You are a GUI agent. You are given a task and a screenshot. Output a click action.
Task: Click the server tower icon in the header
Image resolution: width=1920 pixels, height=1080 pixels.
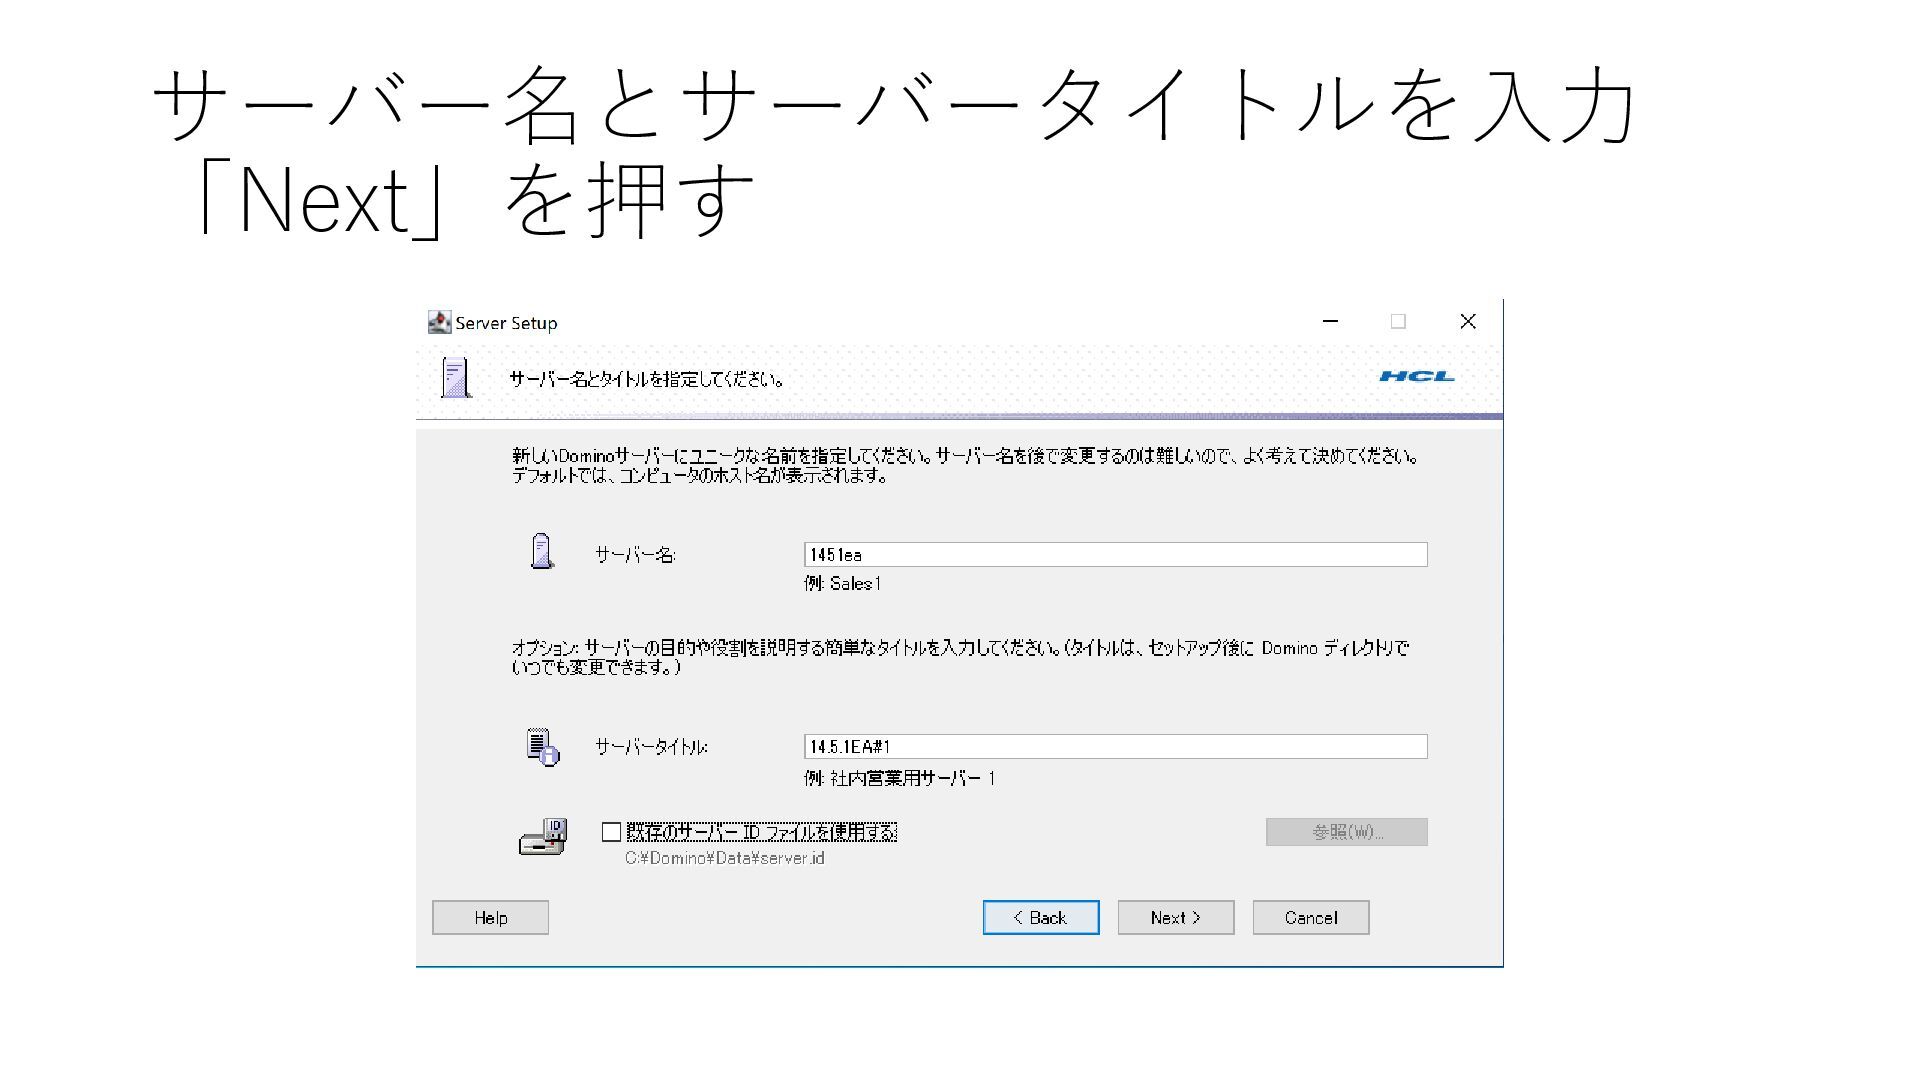455,378
